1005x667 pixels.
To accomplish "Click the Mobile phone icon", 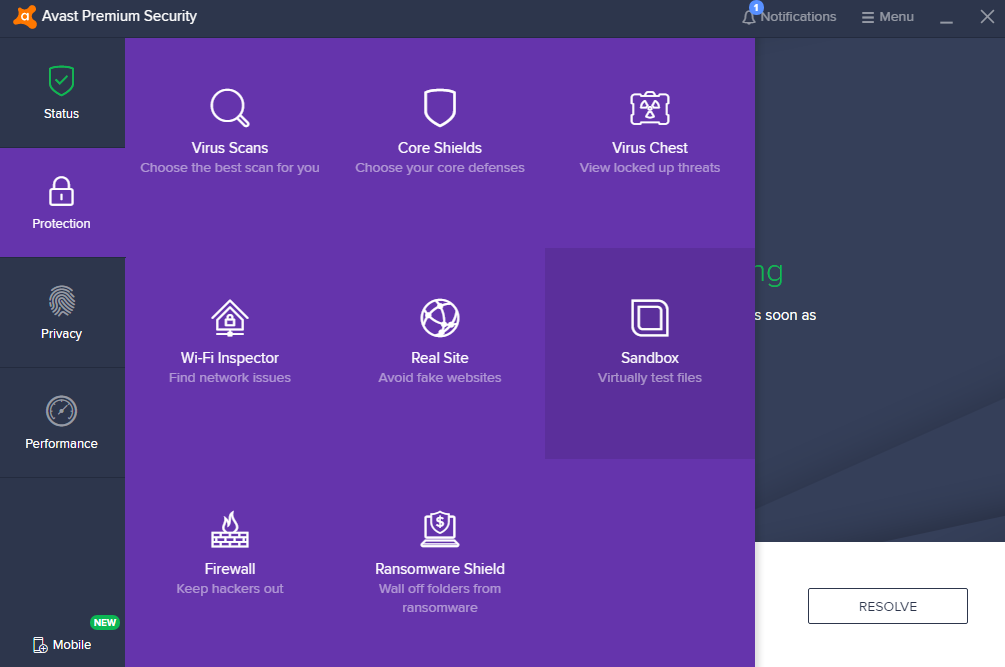I will pos(40,645).
